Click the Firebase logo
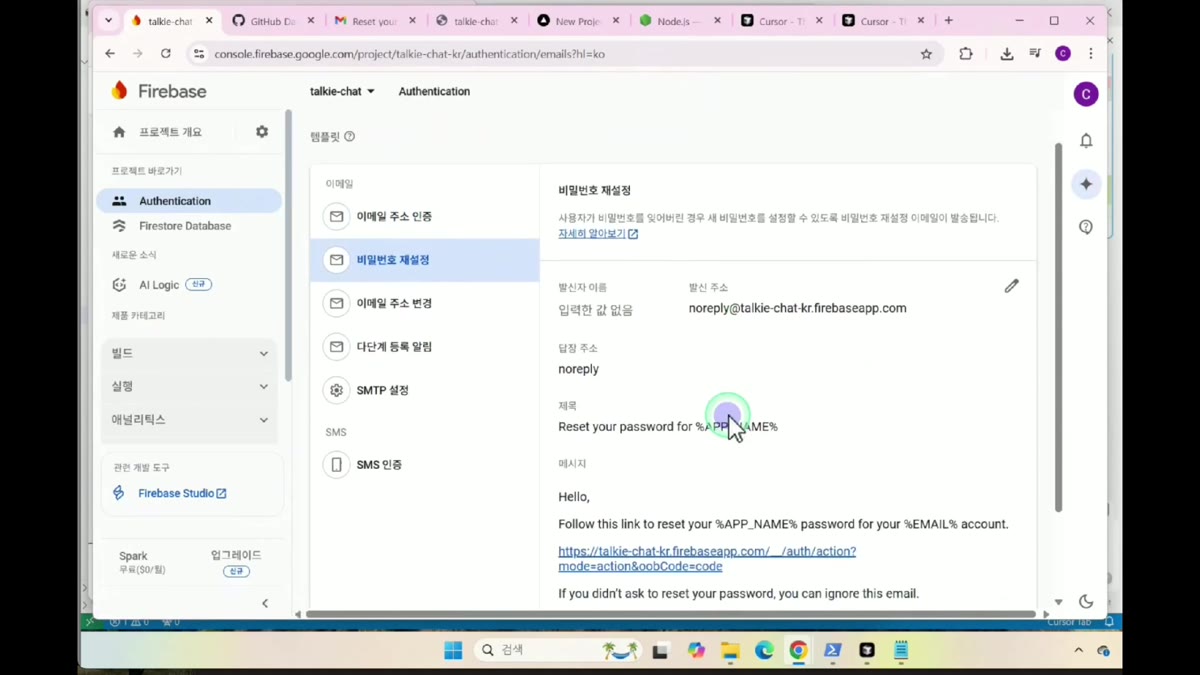 pos(158,91)
